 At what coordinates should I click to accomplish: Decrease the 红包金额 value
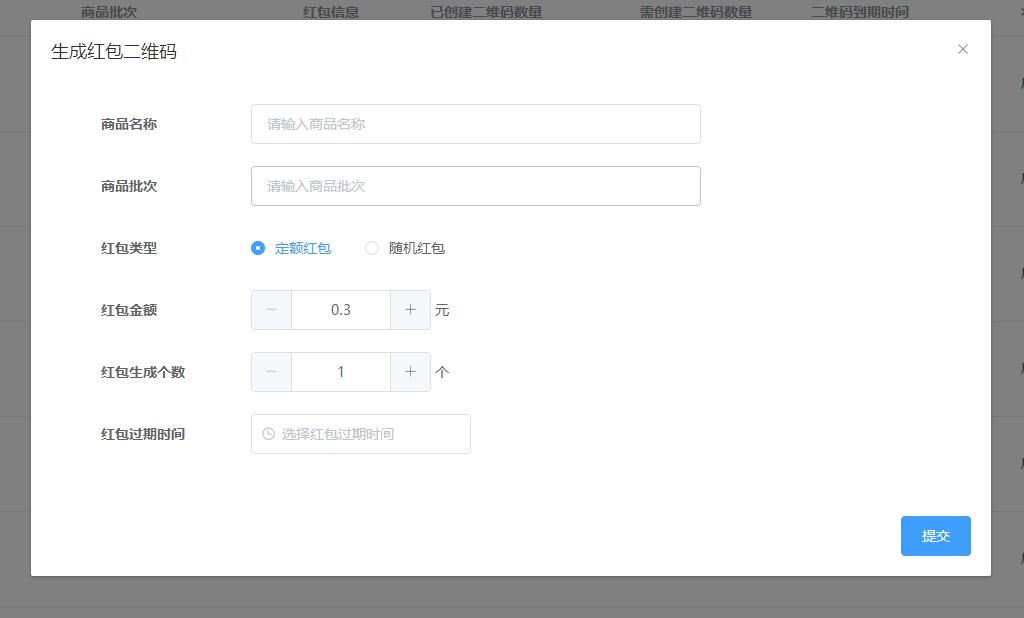(x=272, y=310)
